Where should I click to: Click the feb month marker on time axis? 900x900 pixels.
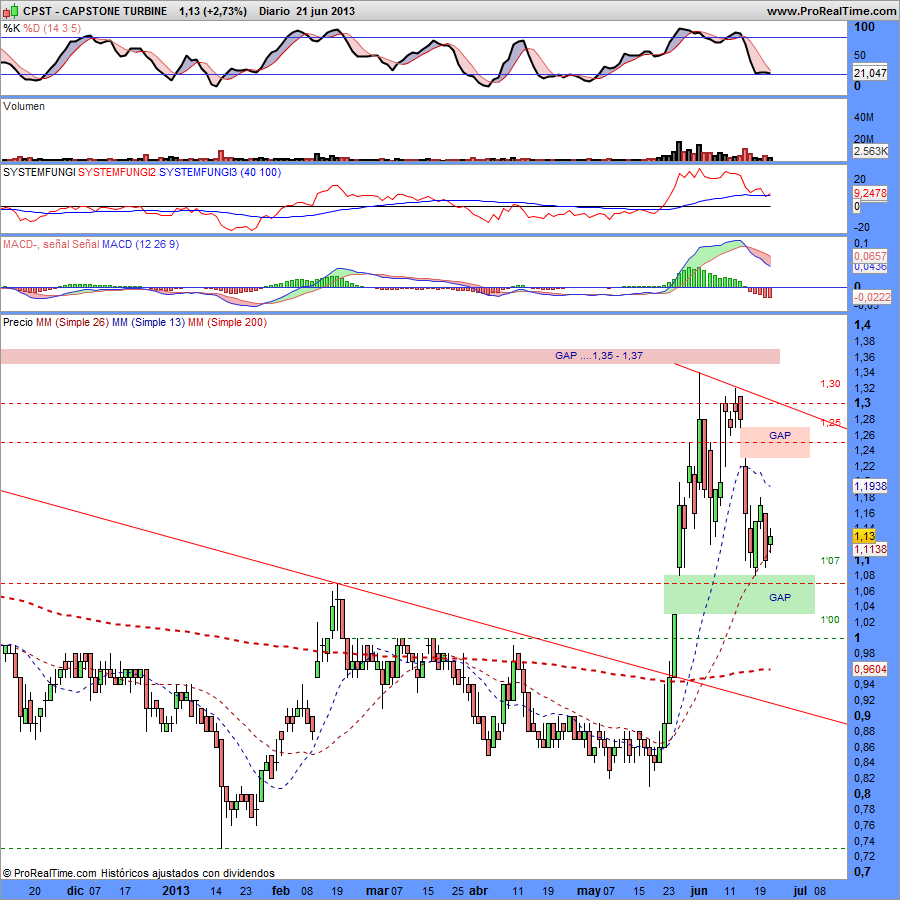pyautogui.click(x=281, y=891)
